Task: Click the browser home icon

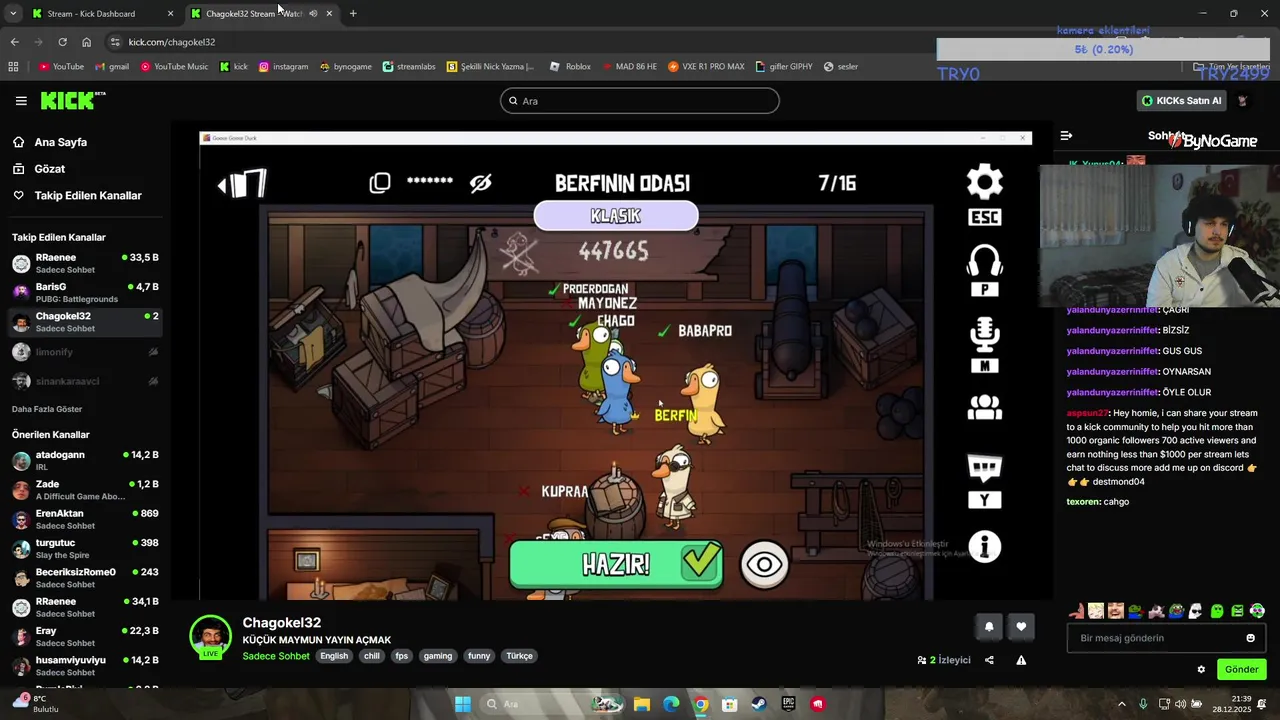Action: [x=86, y=42]
